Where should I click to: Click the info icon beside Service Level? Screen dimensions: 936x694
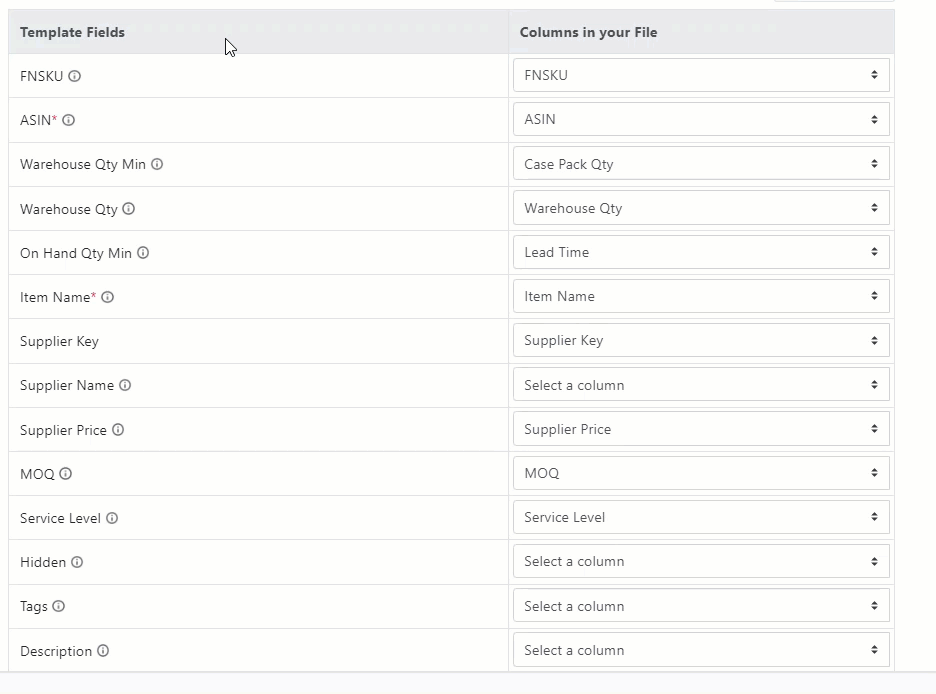point(112,518)
